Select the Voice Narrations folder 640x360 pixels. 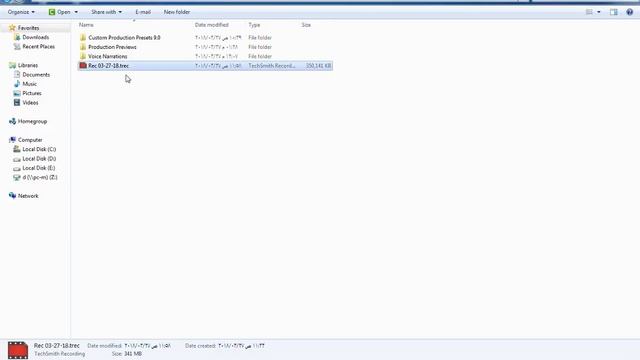click(x=108, y=56)
